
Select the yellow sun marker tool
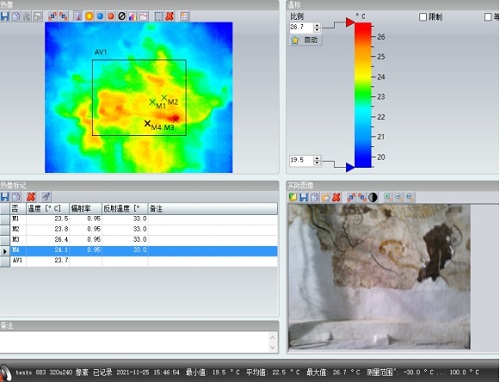89,16
